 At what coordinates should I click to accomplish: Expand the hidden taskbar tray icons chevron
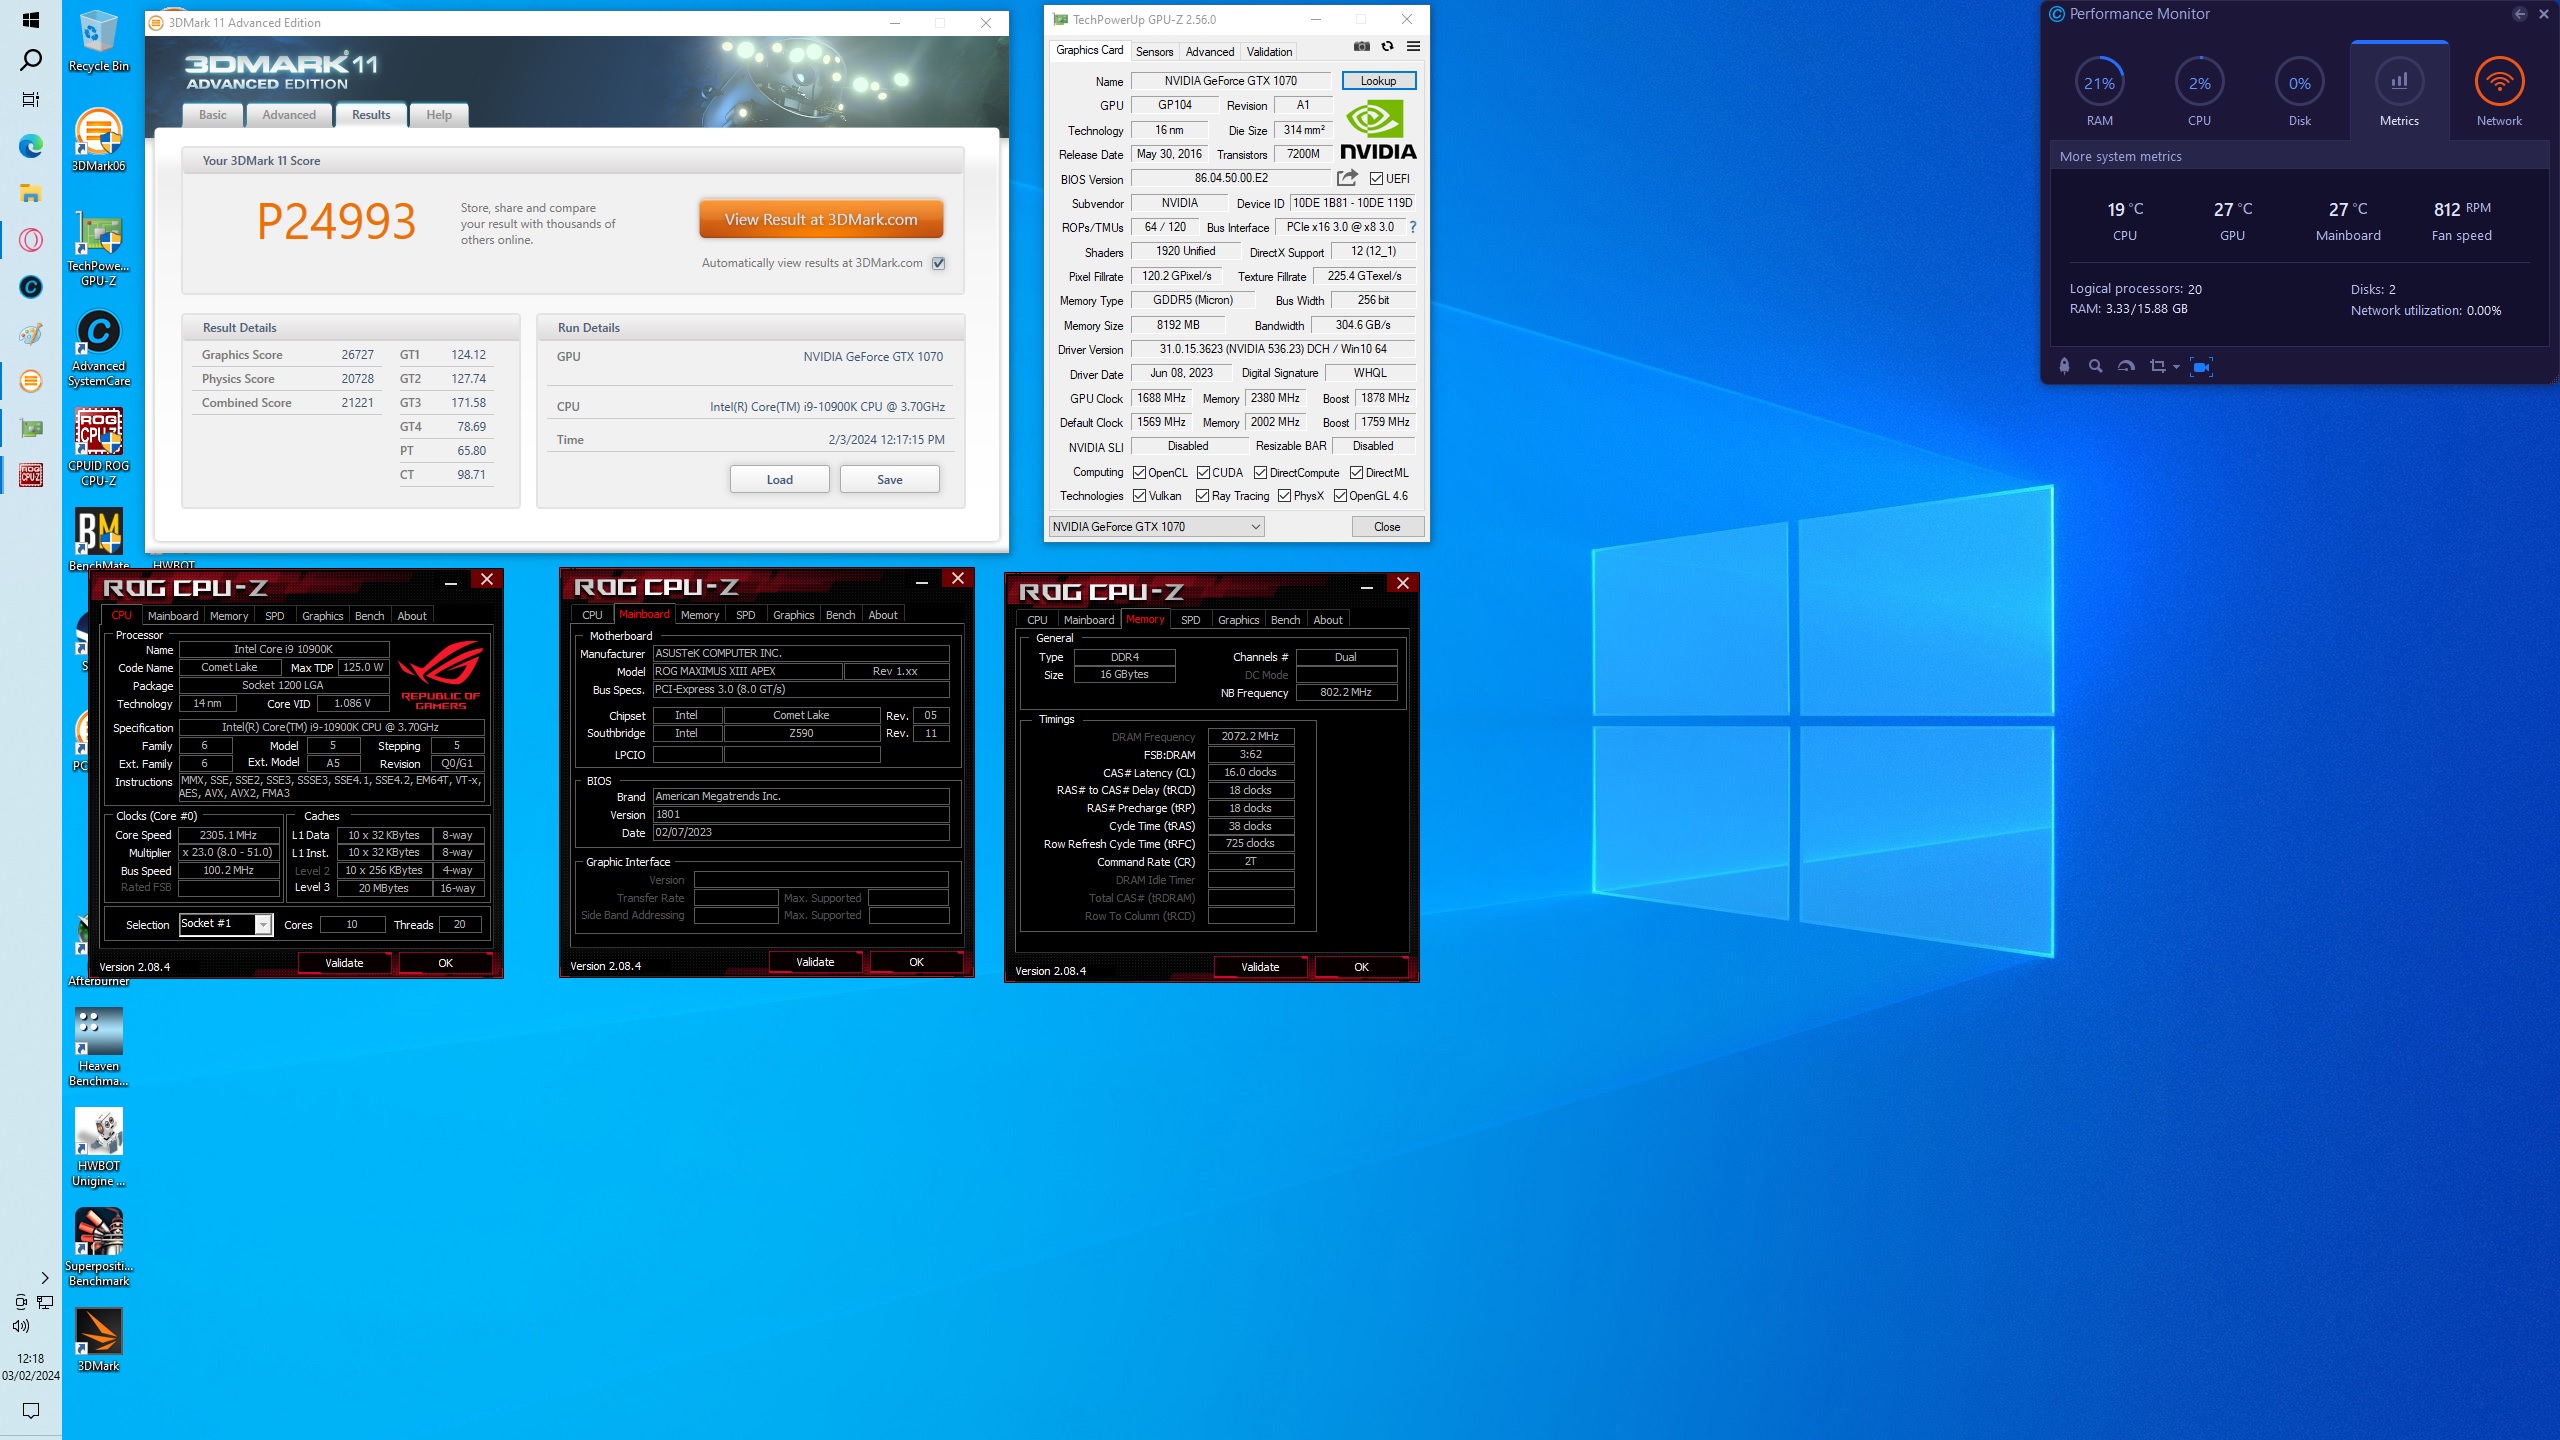pos(44,1277)
